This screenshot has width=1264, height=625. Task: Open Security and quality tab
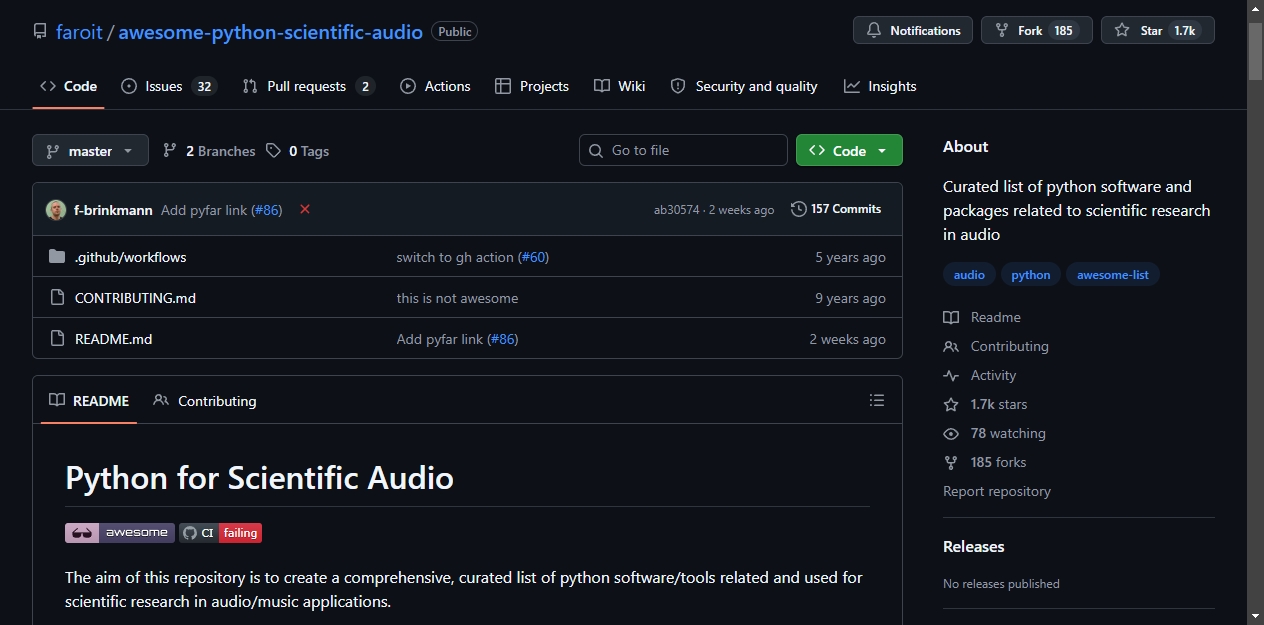point(744,86)
